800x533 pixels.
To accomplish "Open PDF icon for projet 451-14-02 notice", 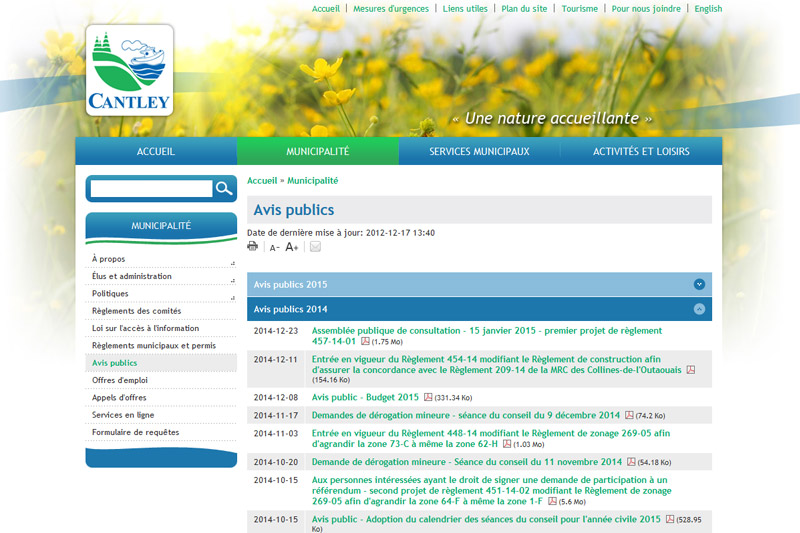I will coord(553,501).
